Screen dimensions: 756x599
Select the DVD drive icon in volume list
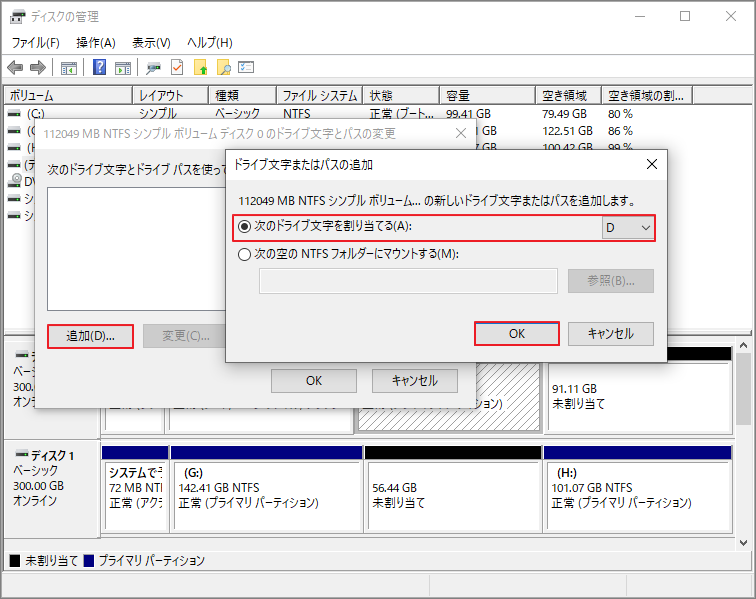pos(16,180)
